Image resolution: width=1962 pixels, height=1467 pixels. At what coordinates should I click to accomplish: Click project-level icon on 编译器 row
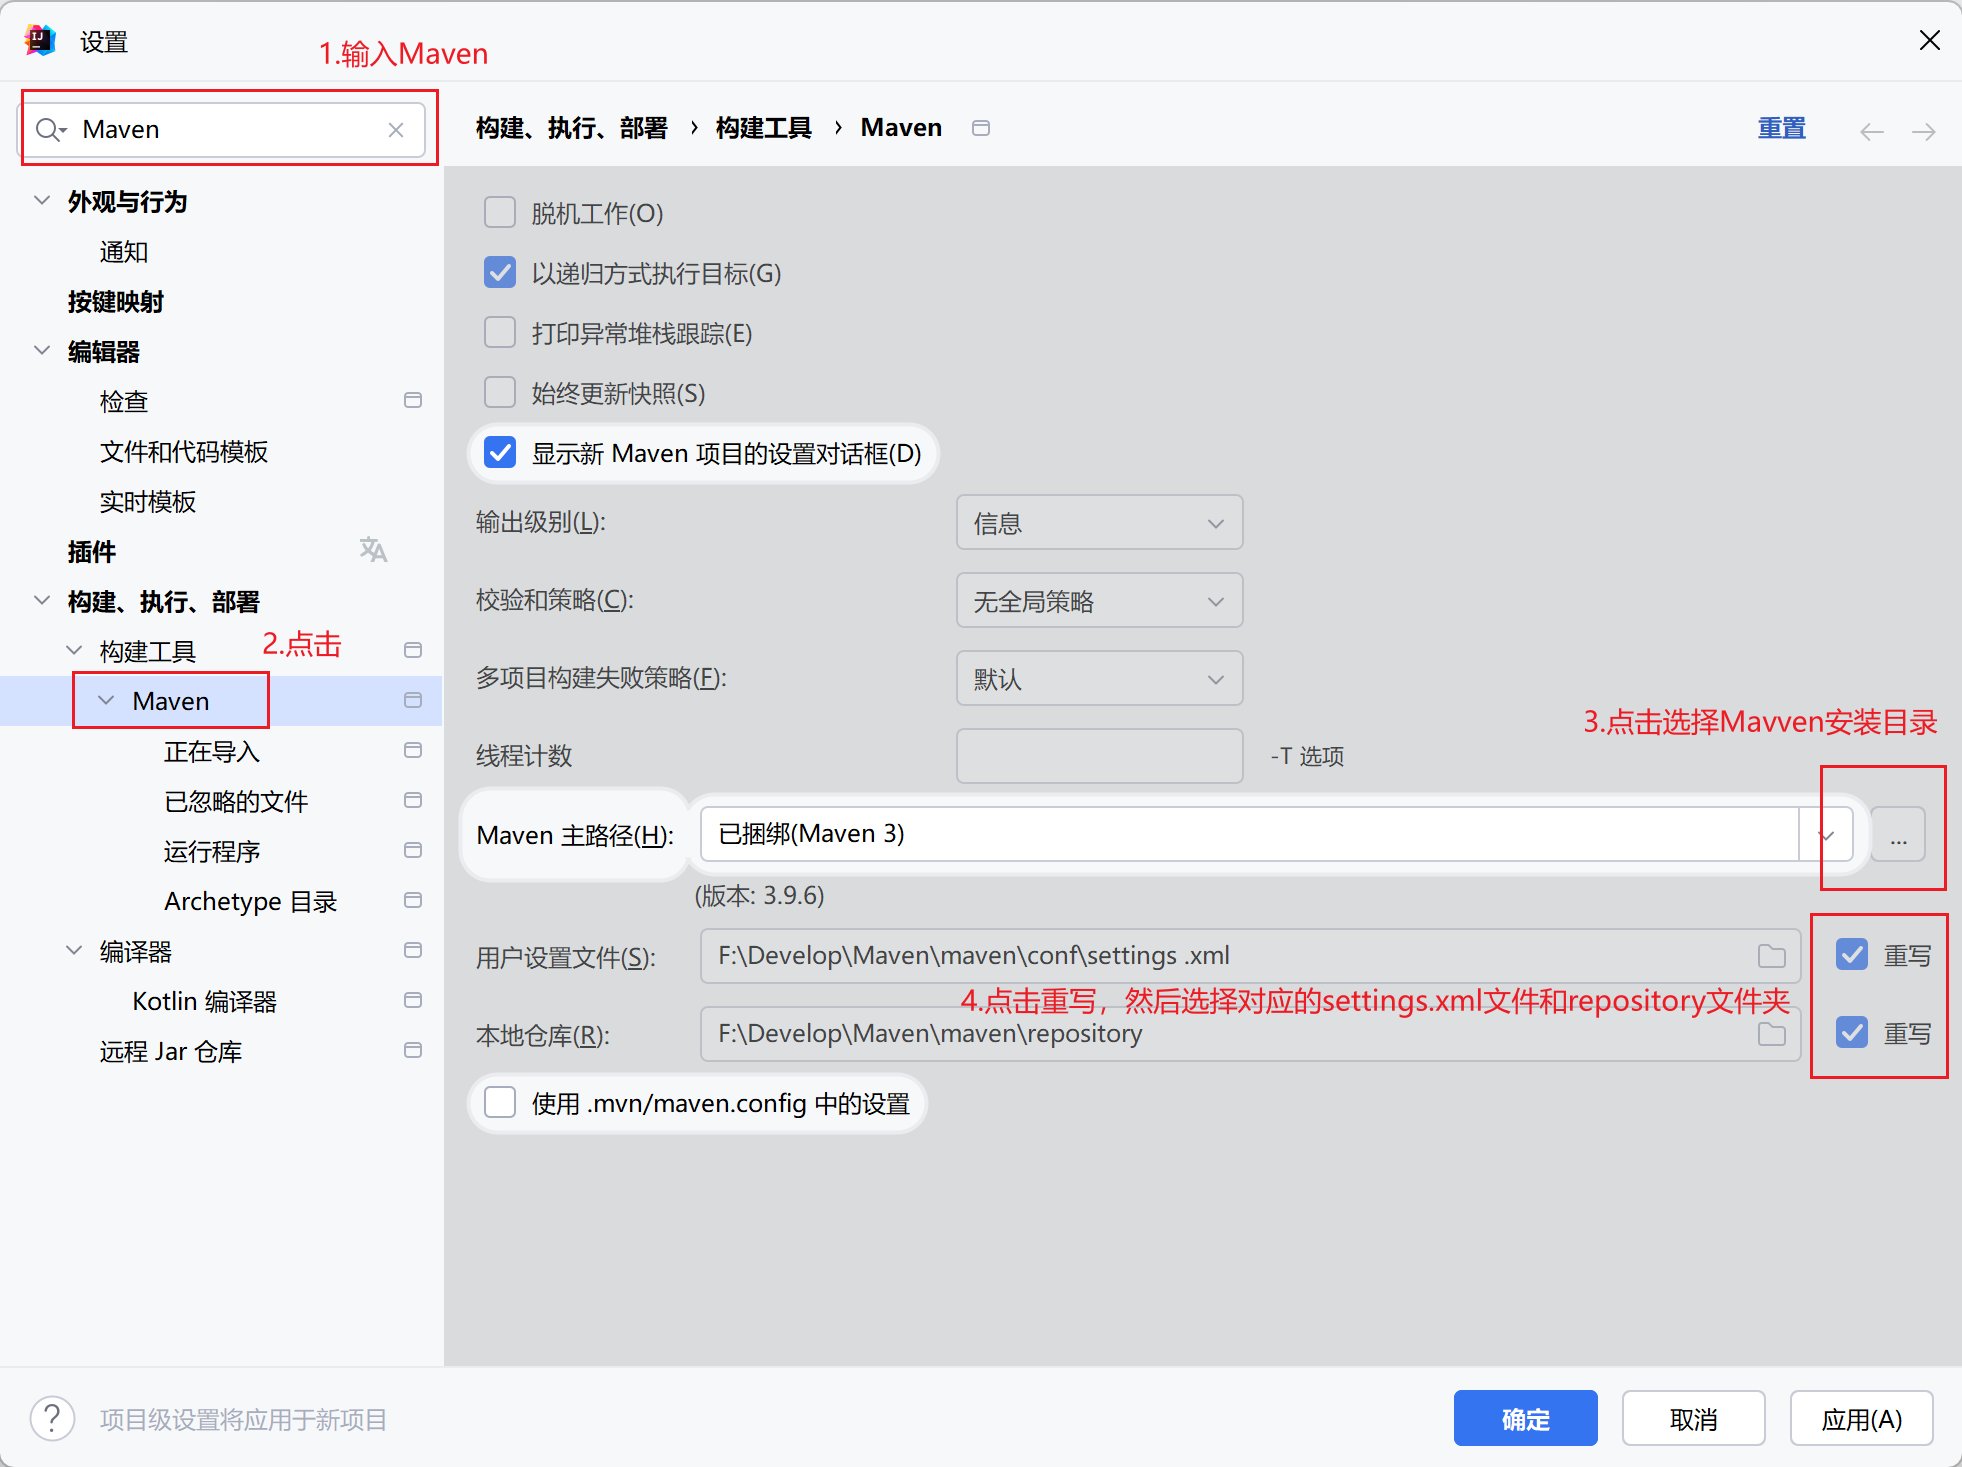point(413,950)
